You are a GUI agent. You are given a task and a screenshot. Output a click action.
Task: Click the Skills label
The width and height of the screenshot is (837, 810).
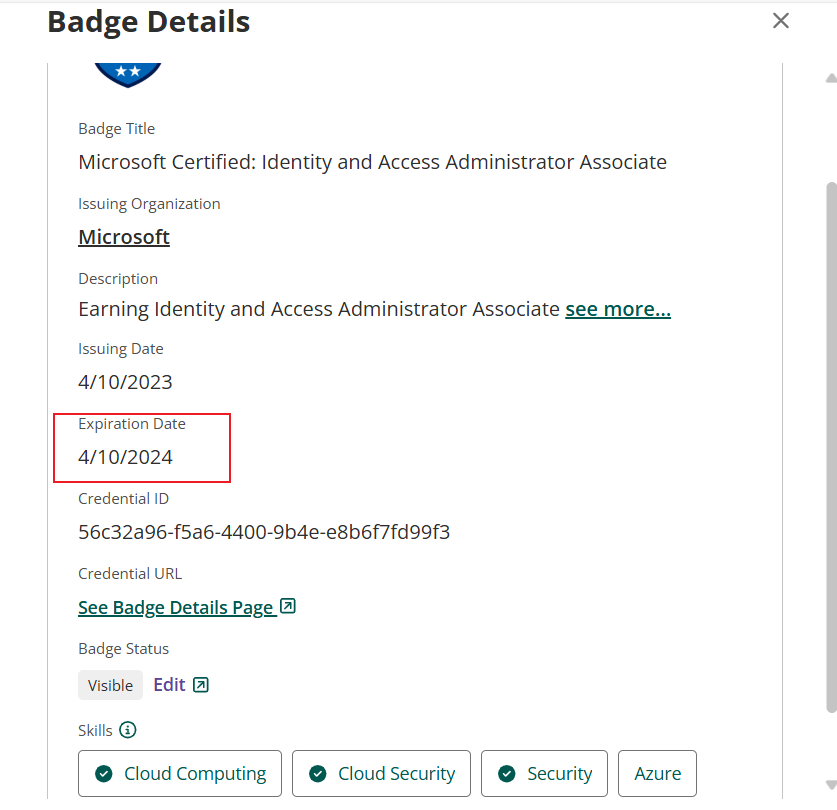[x=96, y=730]
